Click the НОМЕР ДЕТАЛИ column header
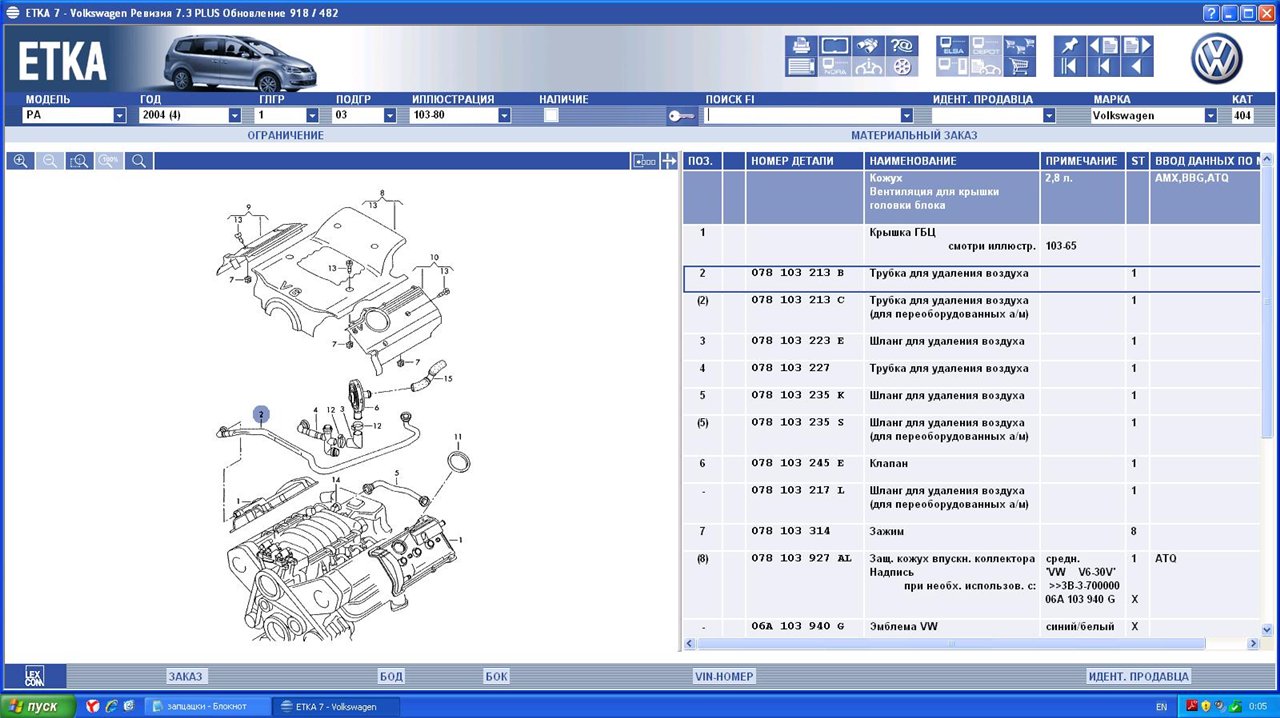 [x=805, y=160]
